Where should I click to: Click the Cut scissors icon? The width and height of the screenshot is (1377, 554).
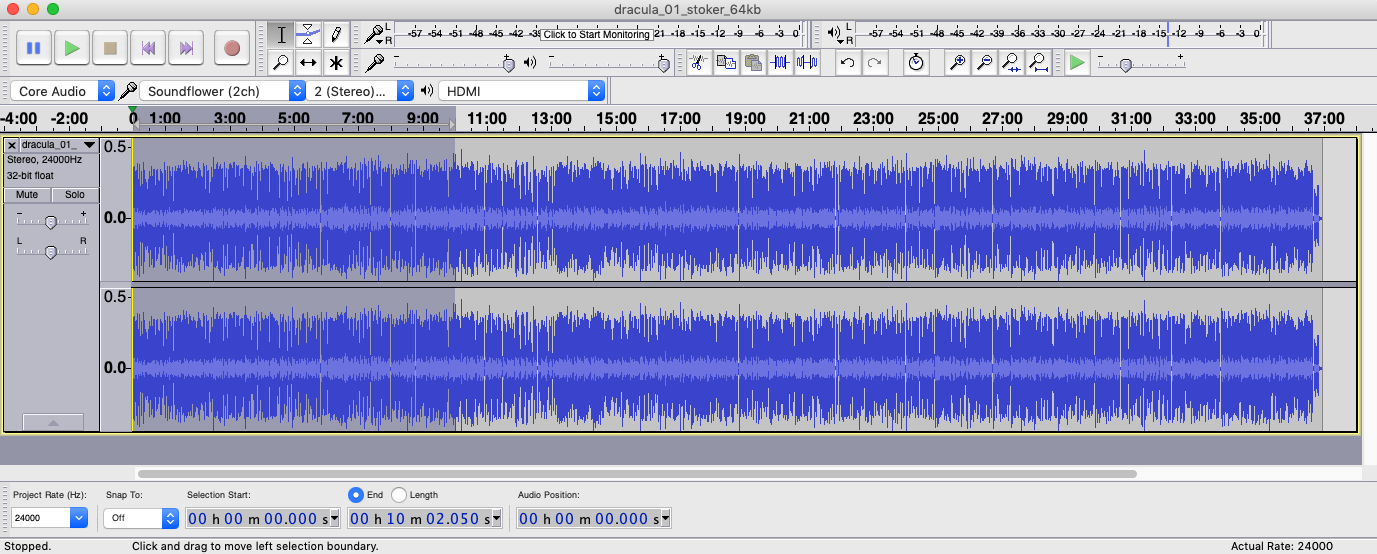[699, 62]
